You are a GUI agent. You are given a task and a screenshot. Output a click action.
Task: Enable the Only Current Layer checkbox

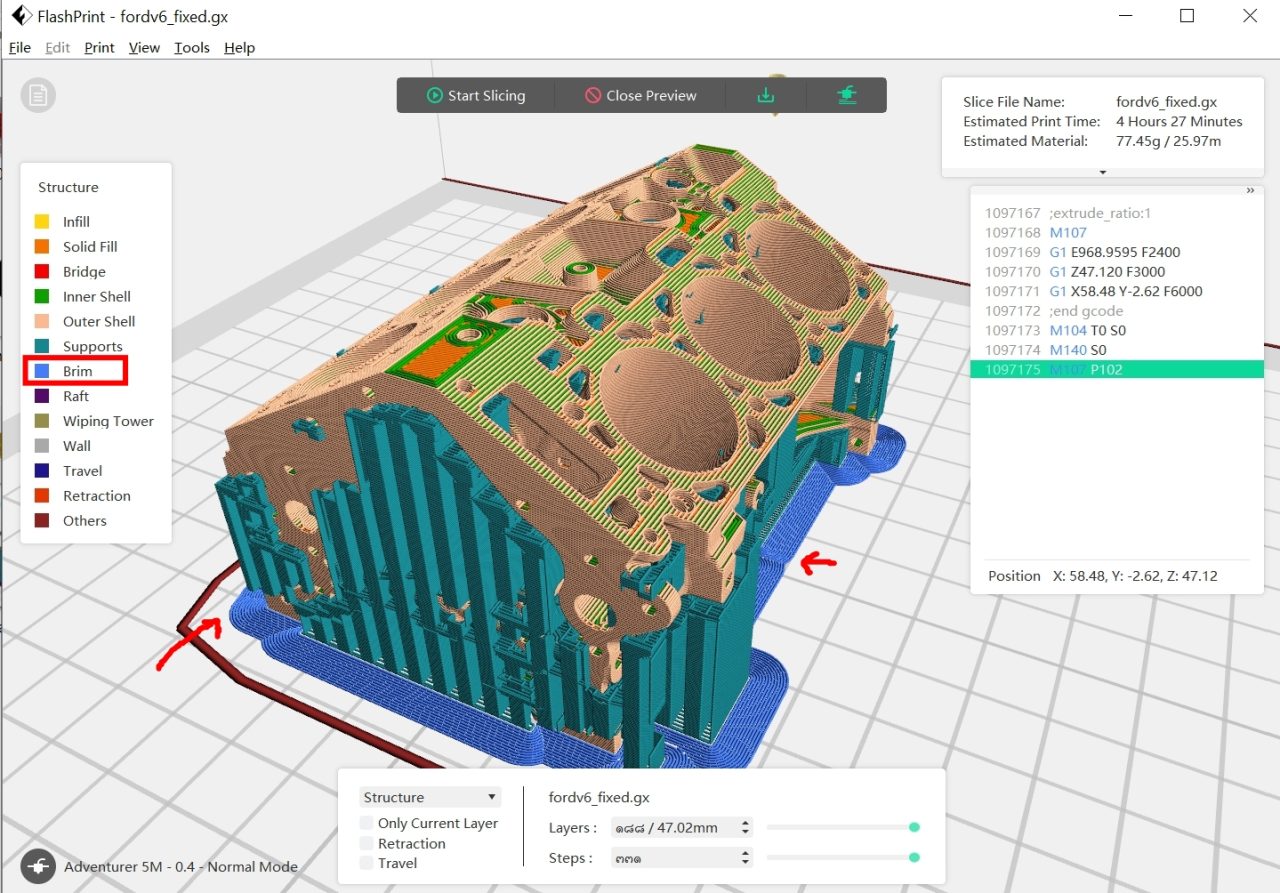[x=368, y=823]
